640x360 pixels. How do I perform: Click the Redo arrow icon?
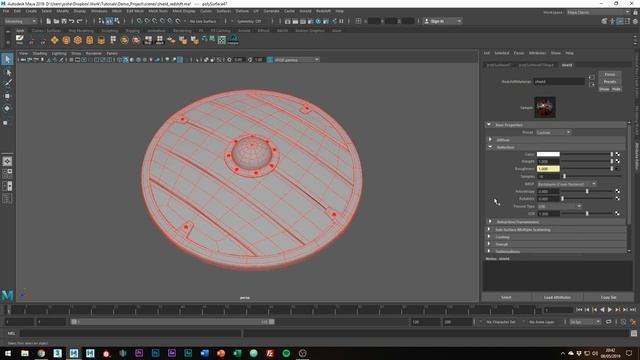[80, 21]
